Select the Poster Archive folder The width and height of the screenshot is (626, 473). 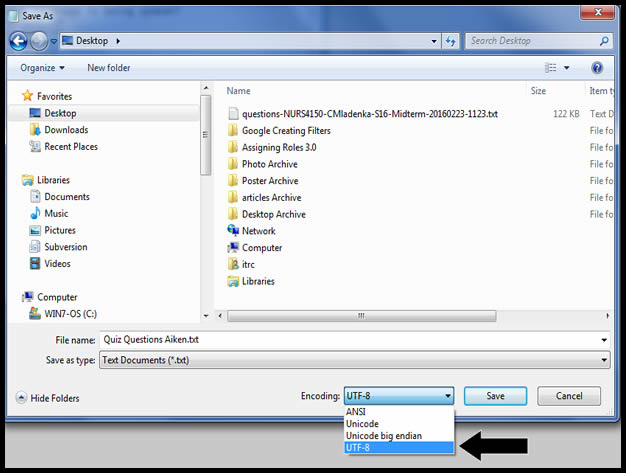click(270, 181)
